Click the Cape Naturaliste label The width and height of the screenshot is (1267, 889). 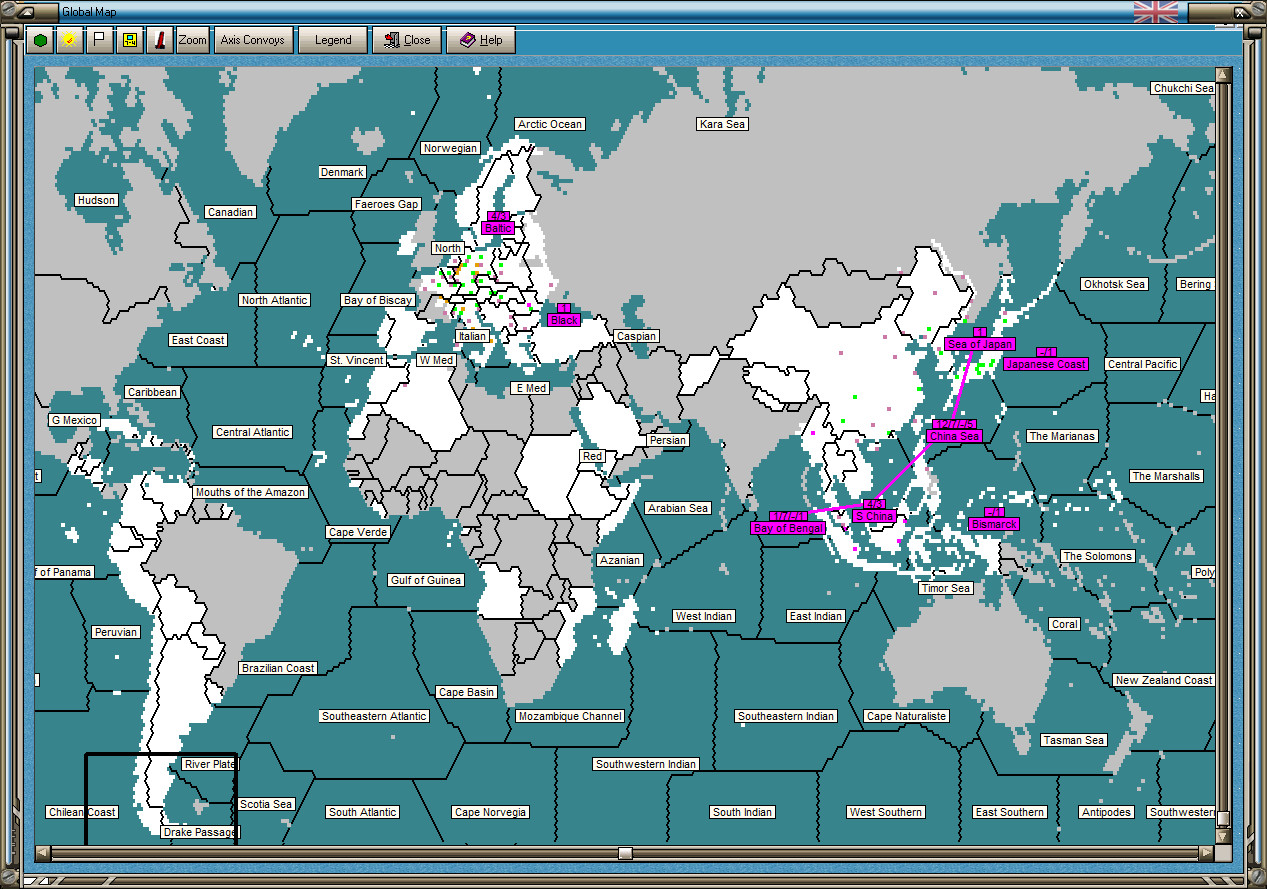(x=907, y=716)
